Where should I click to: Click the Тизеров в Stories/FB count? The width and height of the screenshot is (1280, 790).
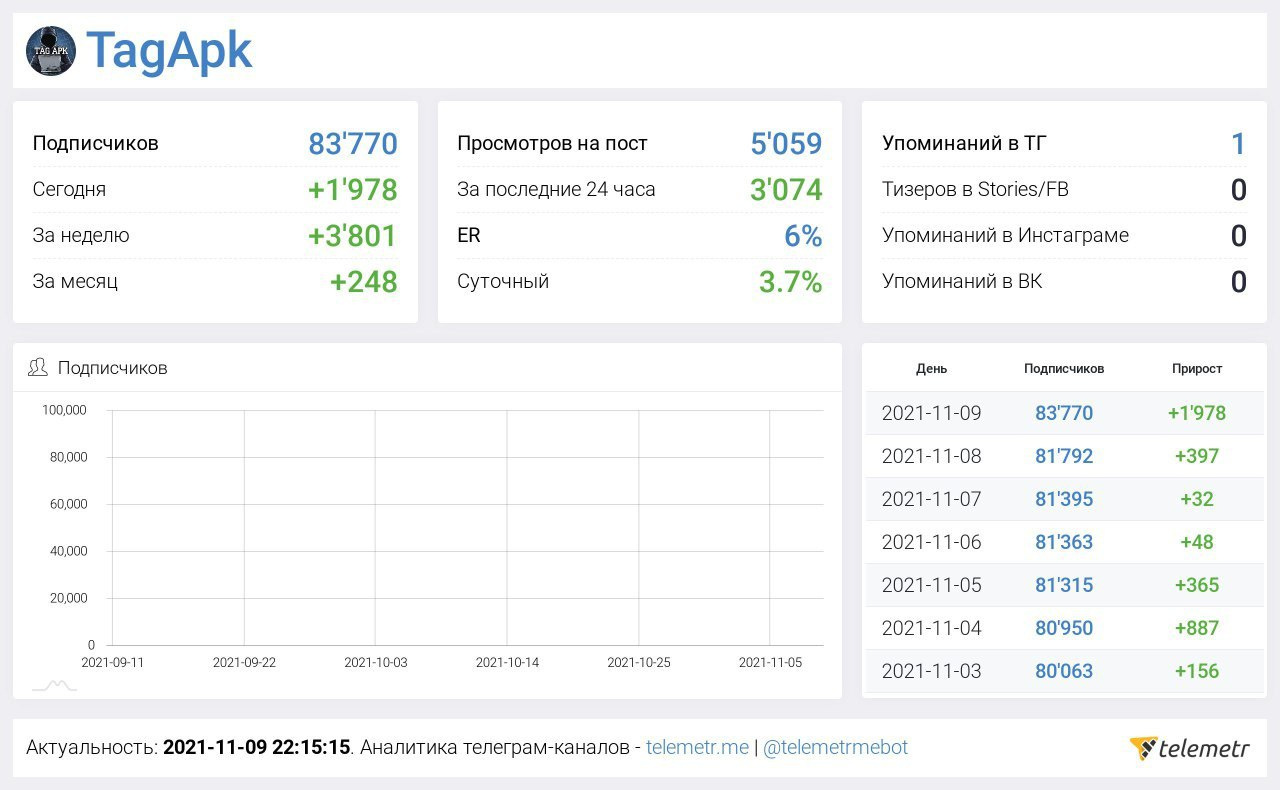[1238, 190]
